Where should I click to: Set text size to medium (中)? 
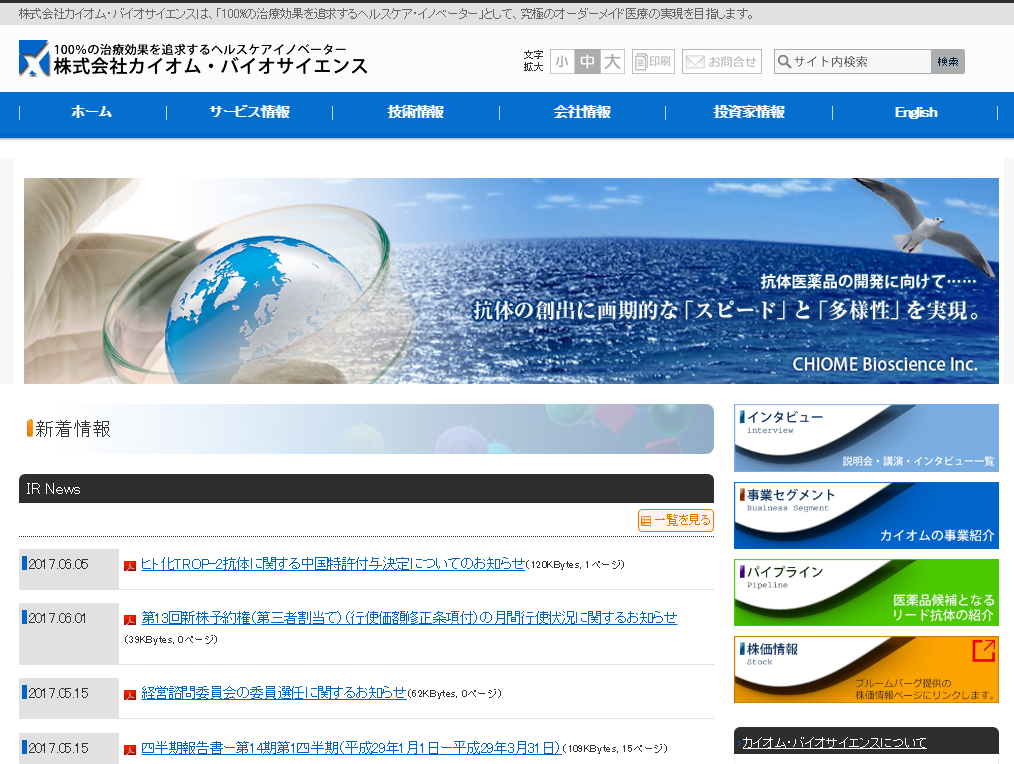(x=587, y=61)
